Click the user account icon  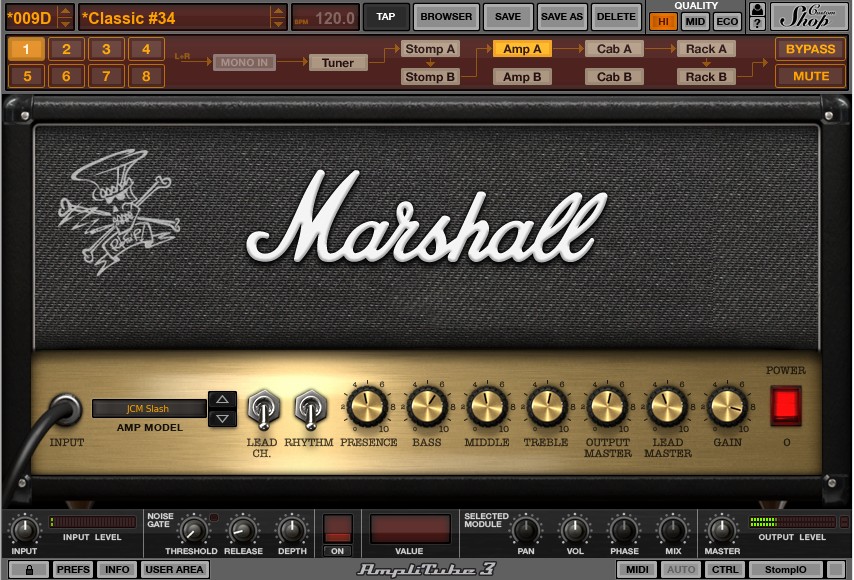click(757, 9)
